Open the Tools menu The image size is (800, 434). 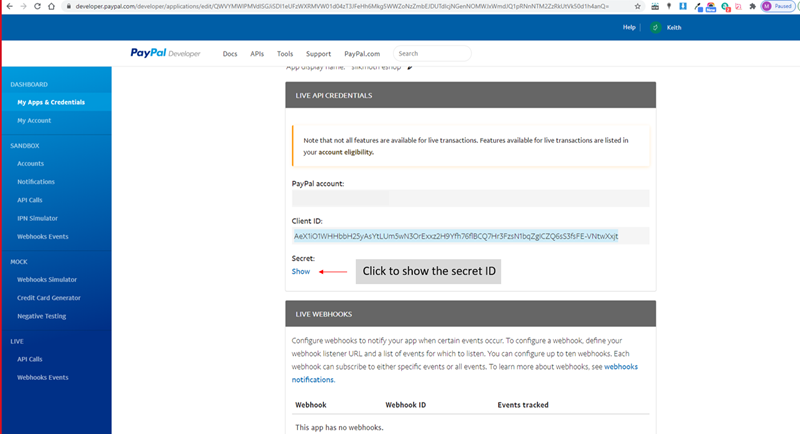point(285,53)
